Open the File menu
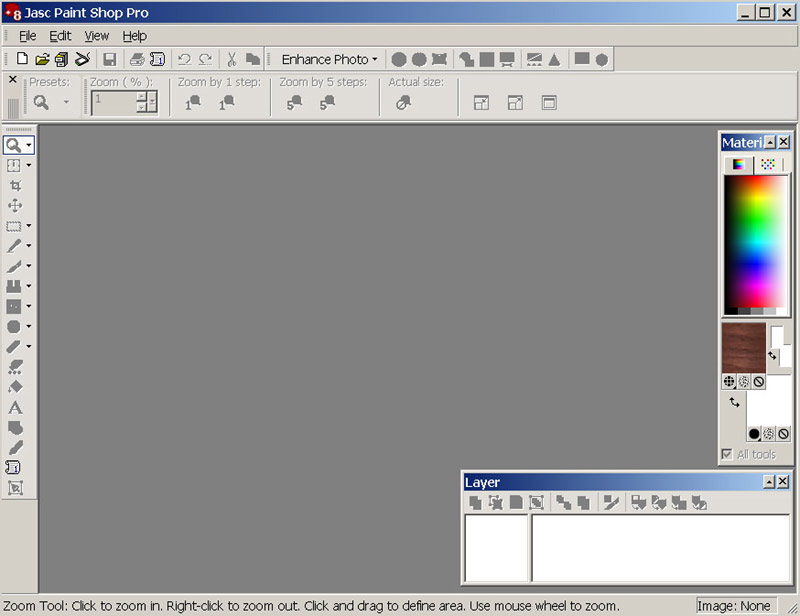Viewport: 800px width, 616px height. click(x=27, y=36)
